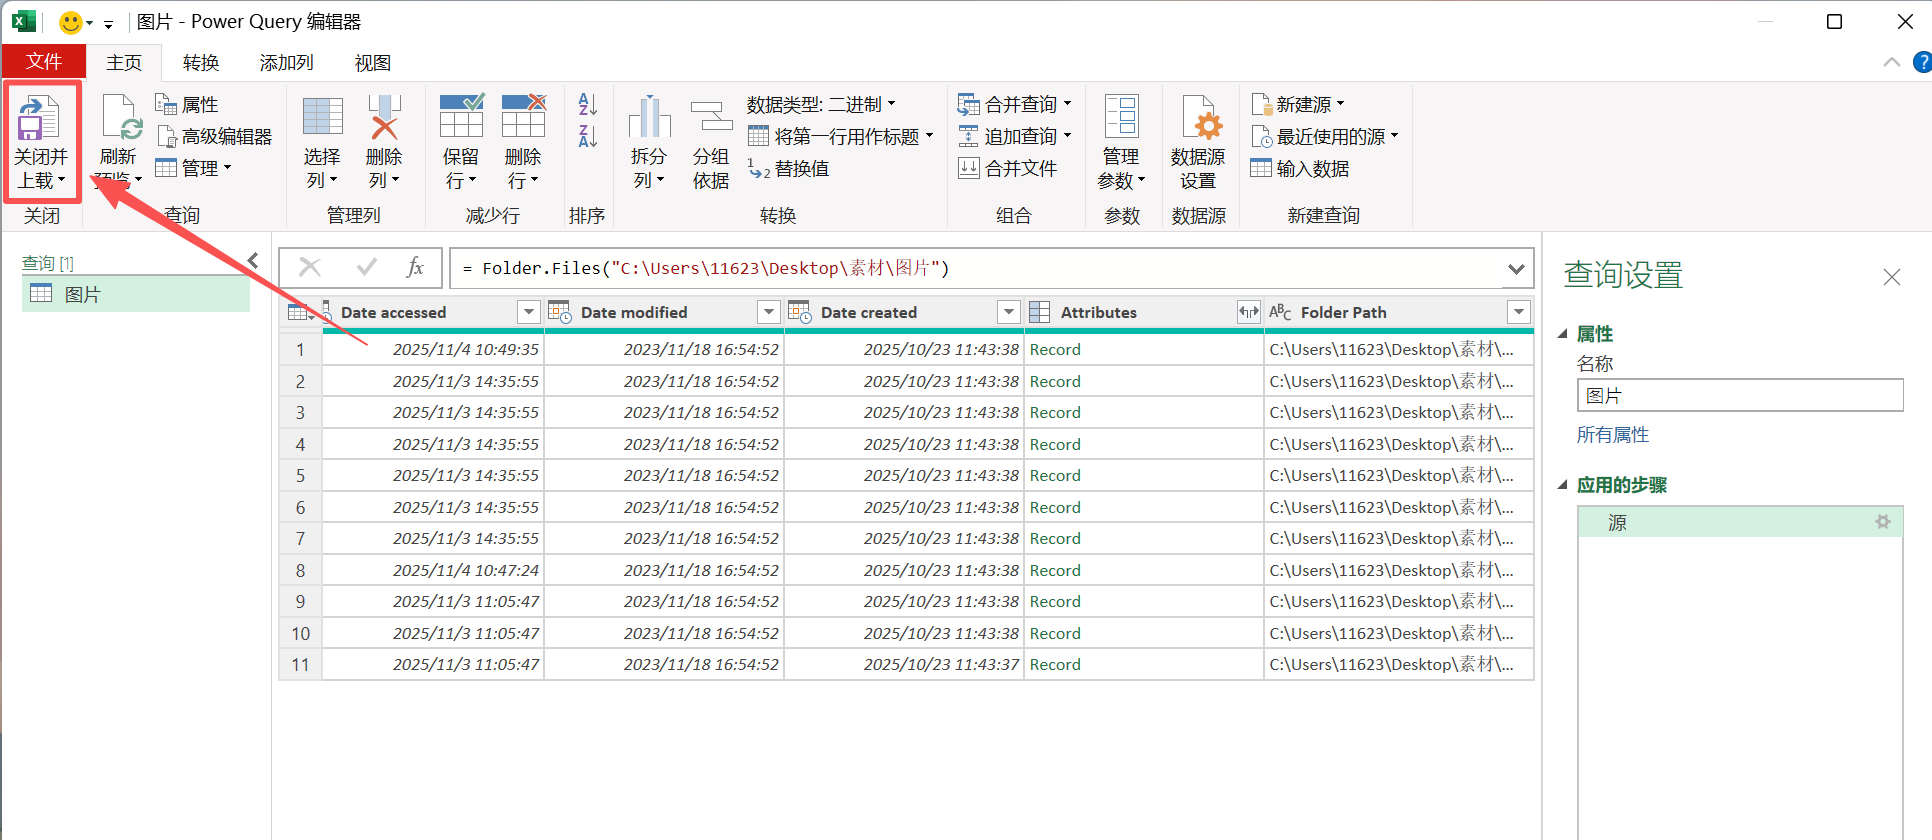Open the New Source (新建源) dropdown

tap(1298, 104)
